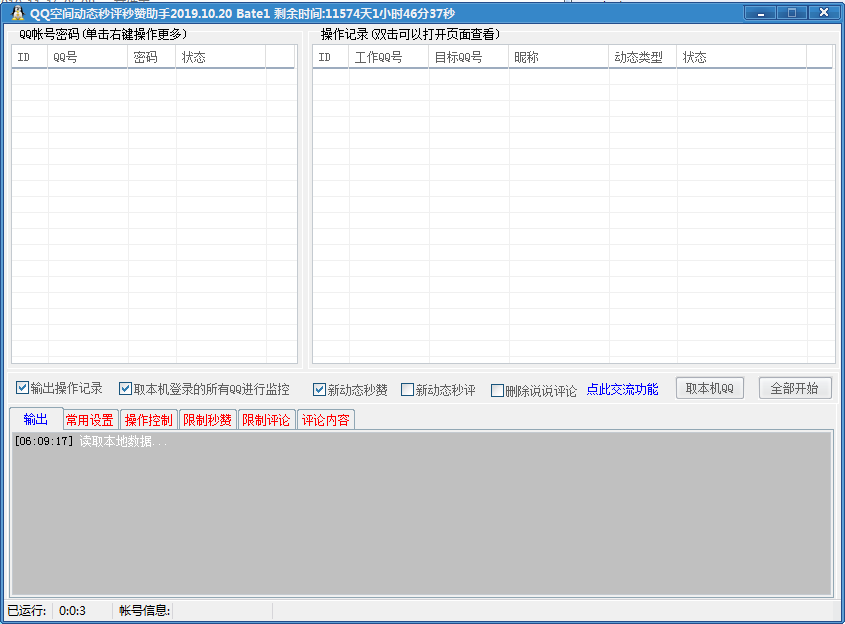Select the 操作控制 tab
This screenshot has width=845, height=624.
click(149, 420)
